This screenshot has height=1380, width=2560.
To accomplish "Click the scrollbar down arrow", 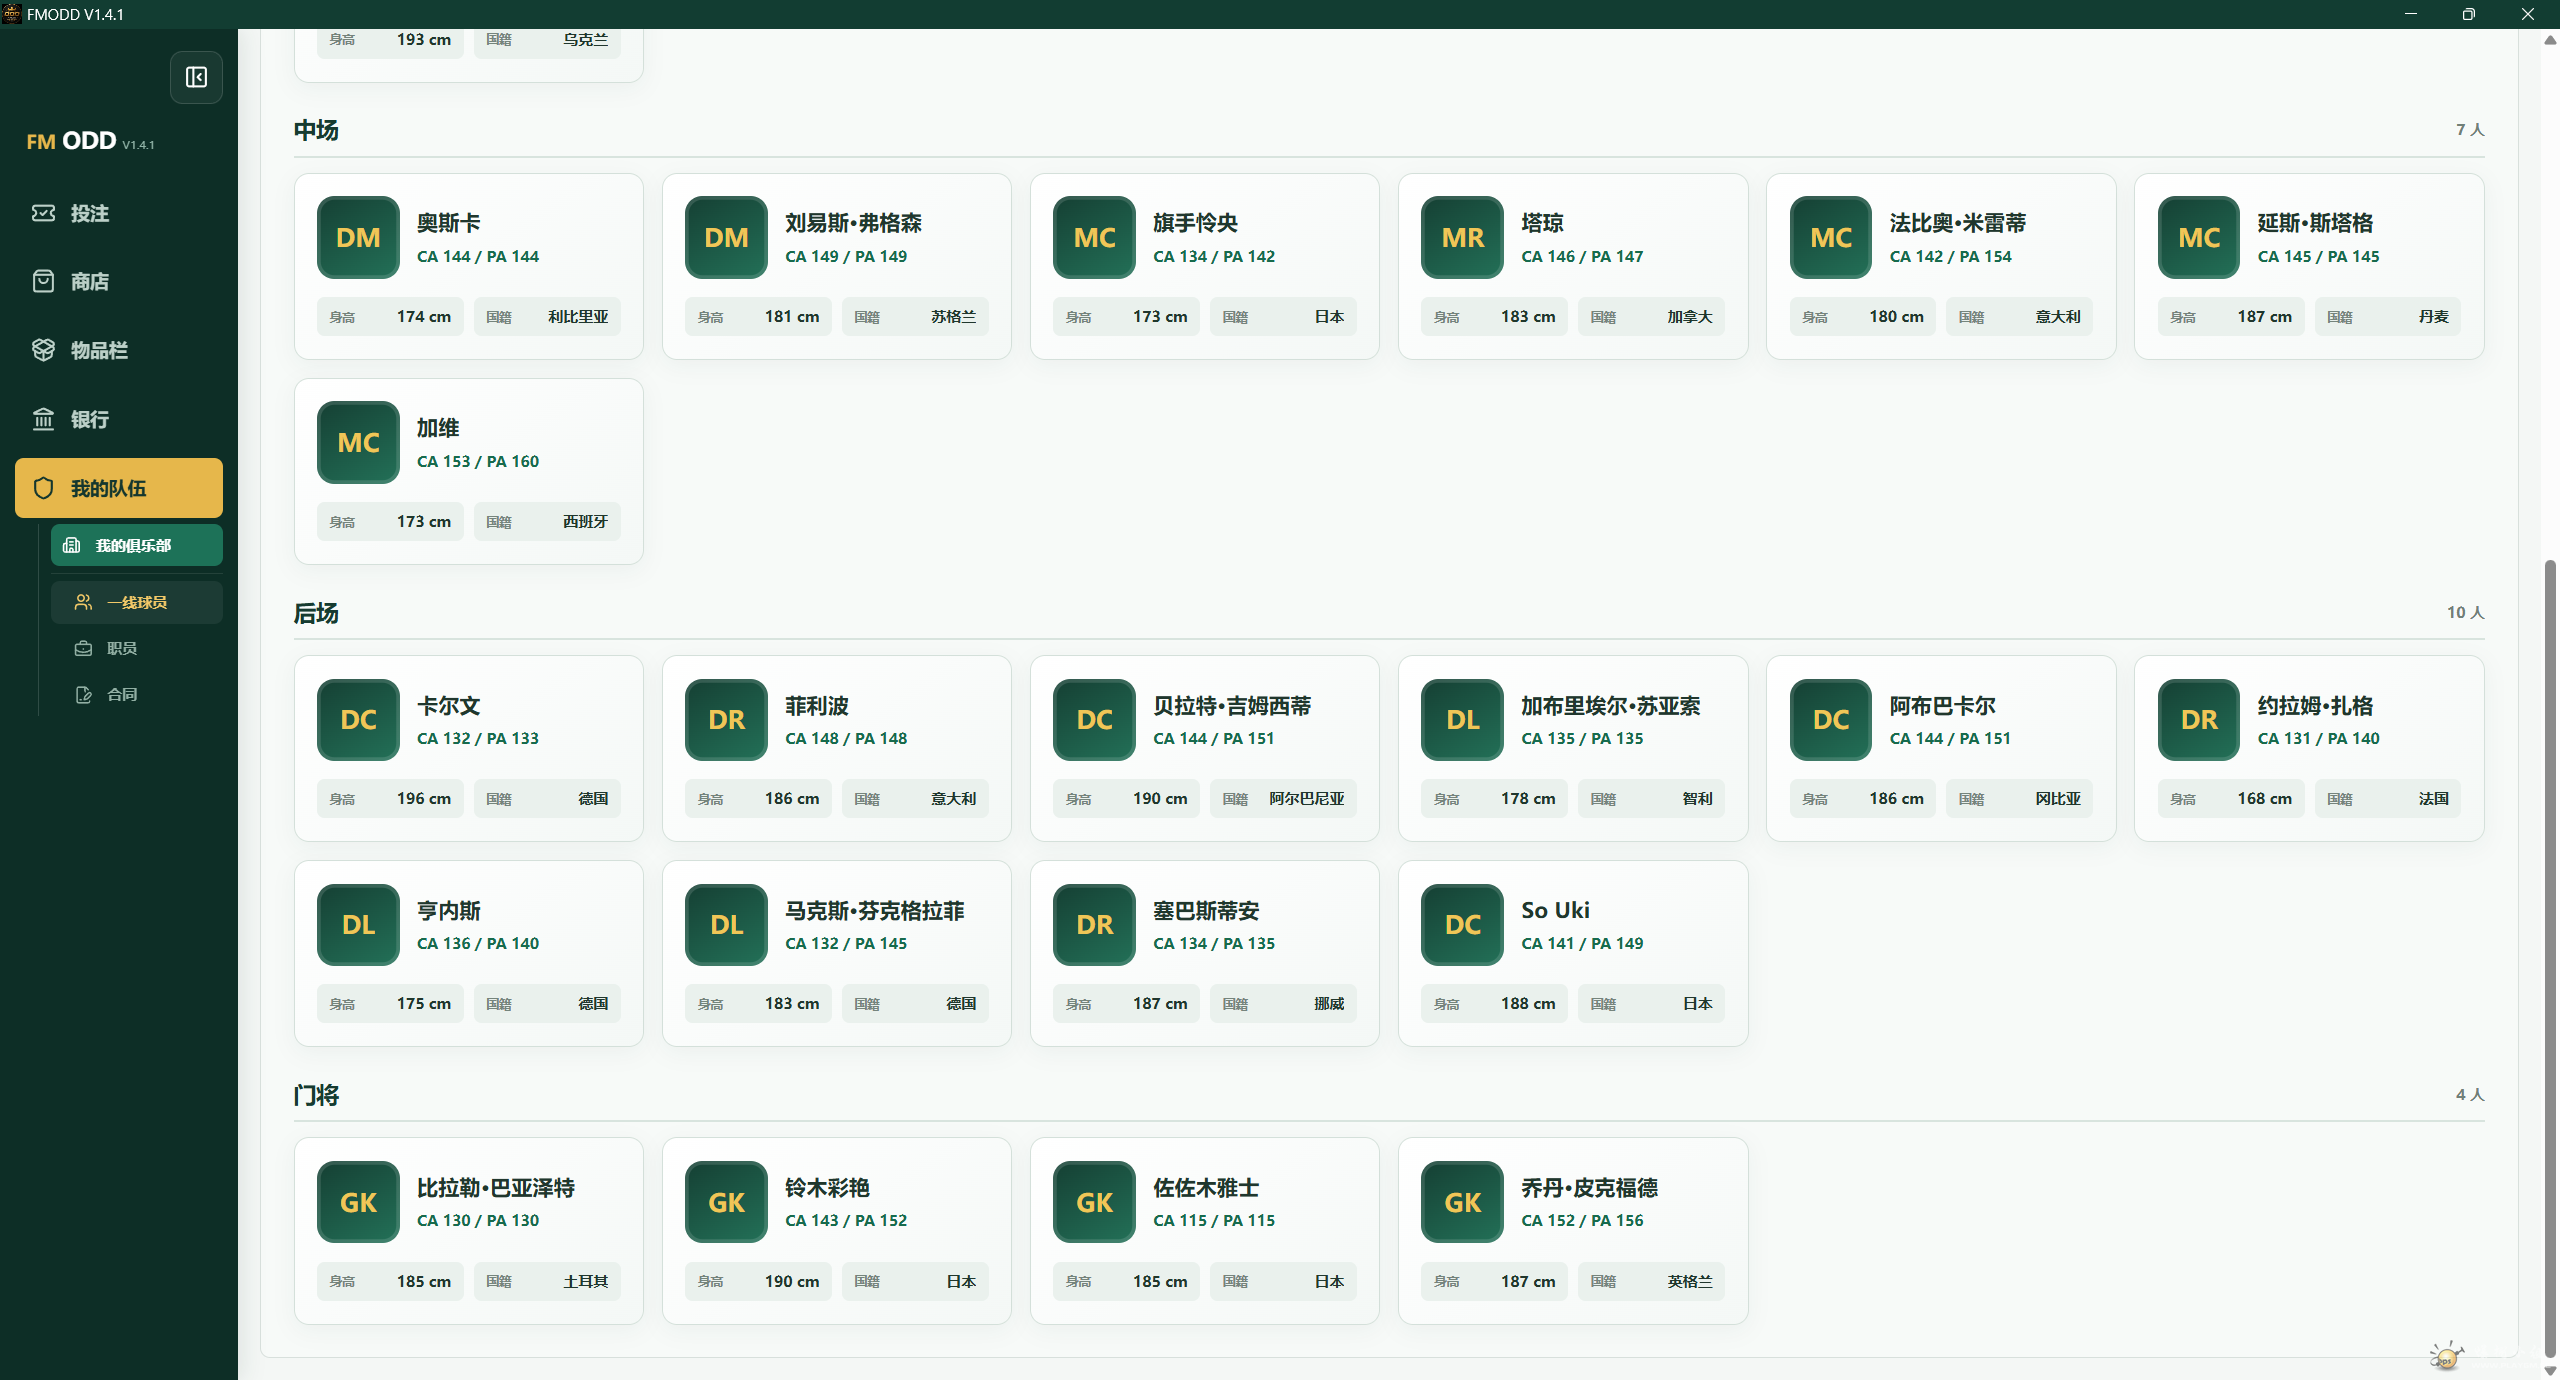I will pos(2550,1371).
